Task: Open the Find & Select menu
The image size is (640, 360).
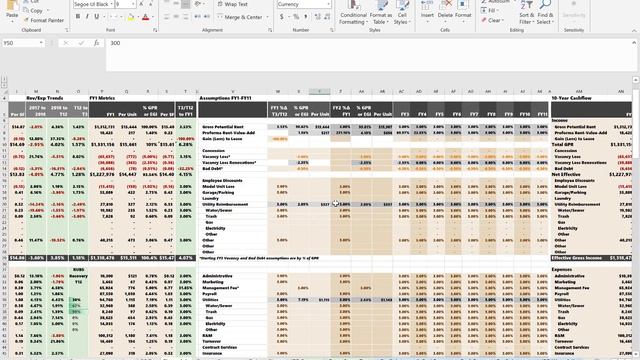Action: [x=545, y=12]
